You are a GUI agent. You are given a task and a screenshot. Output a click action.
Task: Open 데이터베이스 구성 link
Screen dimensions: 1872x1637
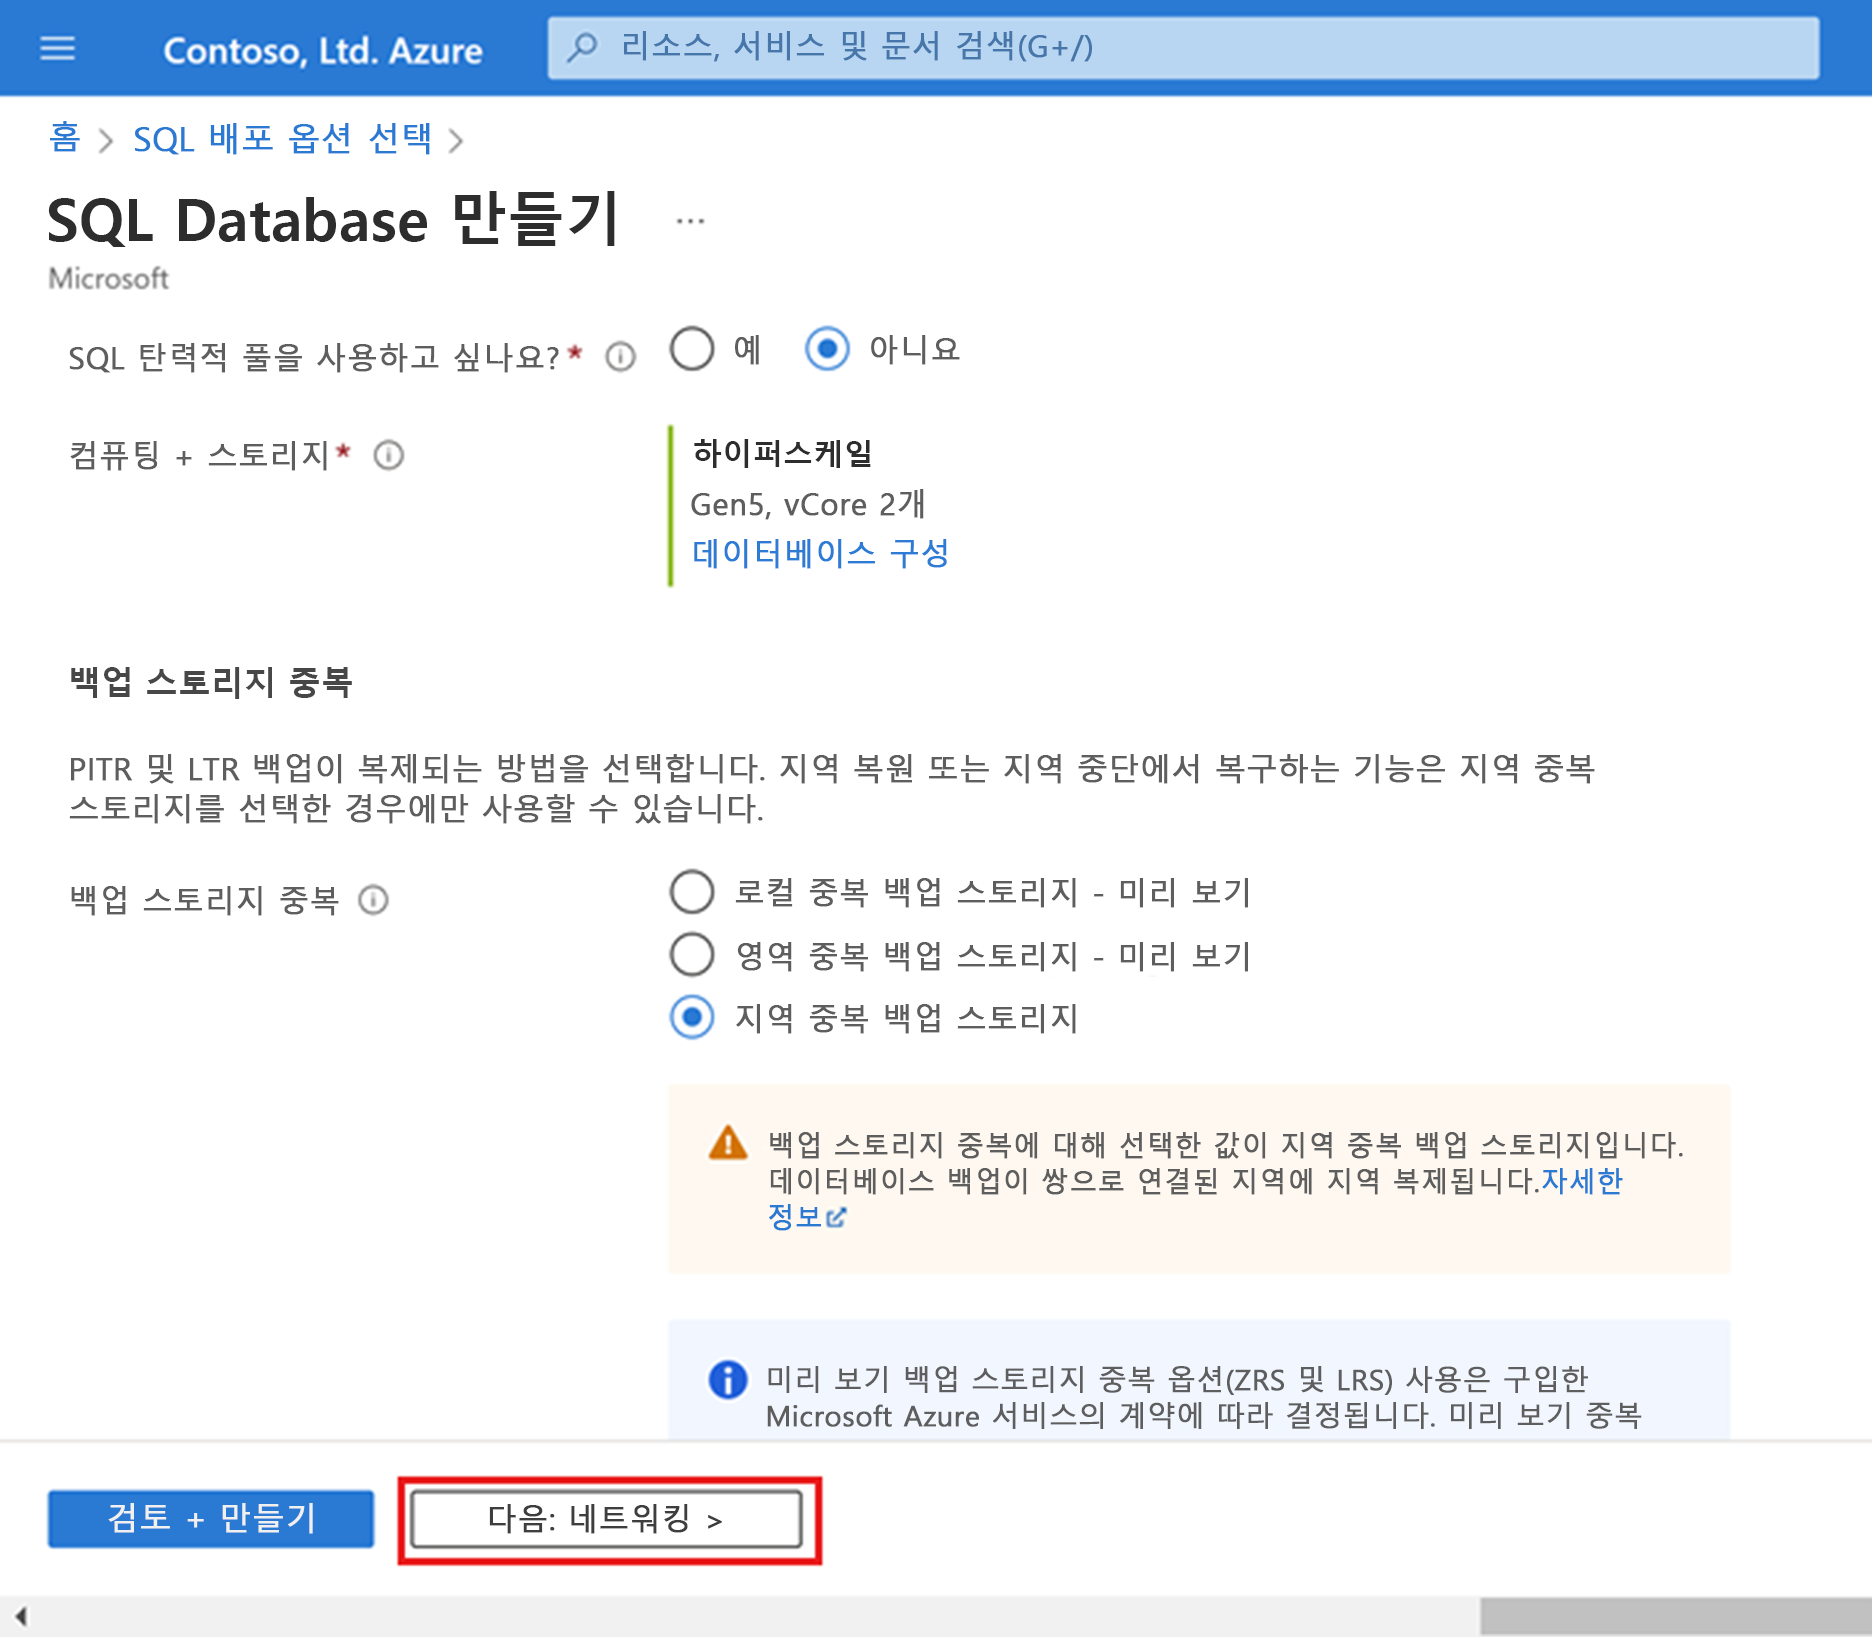[820, 553]
